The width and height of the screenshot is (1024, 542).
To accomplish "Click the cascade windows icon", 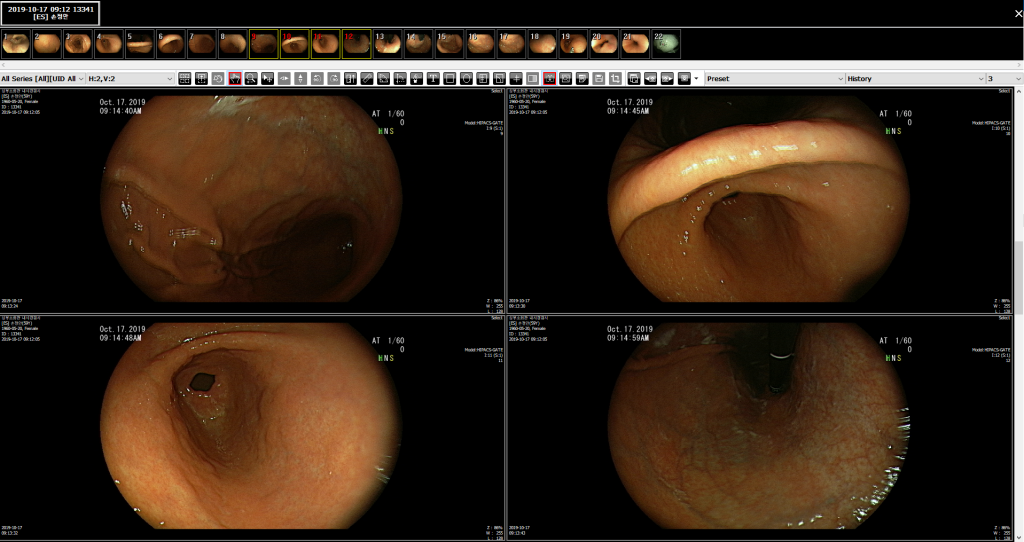I will (x=633, y=78).
